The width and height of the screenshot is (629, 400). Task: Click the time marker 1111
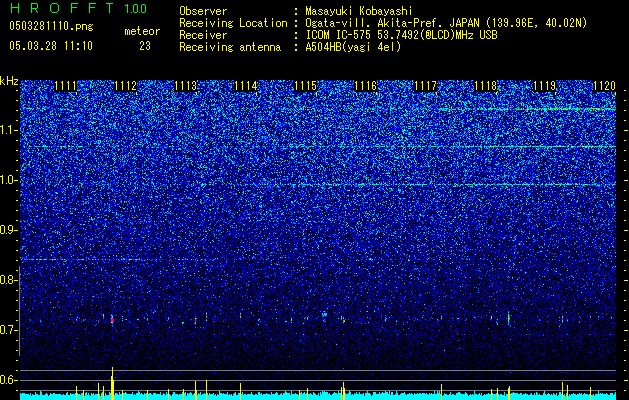(66, 86)
